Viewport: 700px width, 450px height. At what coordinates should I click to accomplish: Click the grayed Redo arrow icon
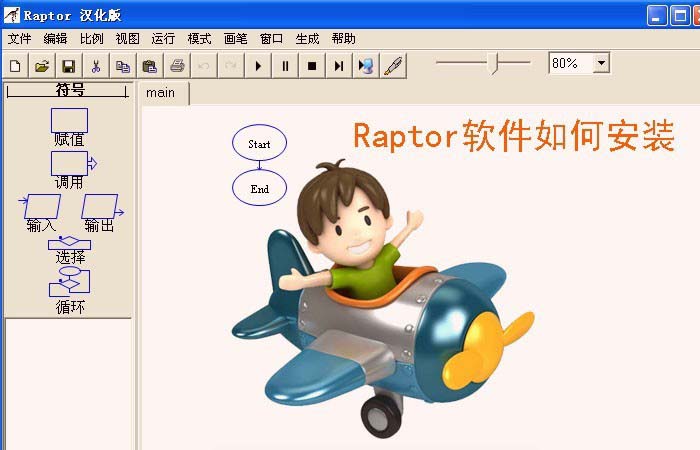click(231, 66)
